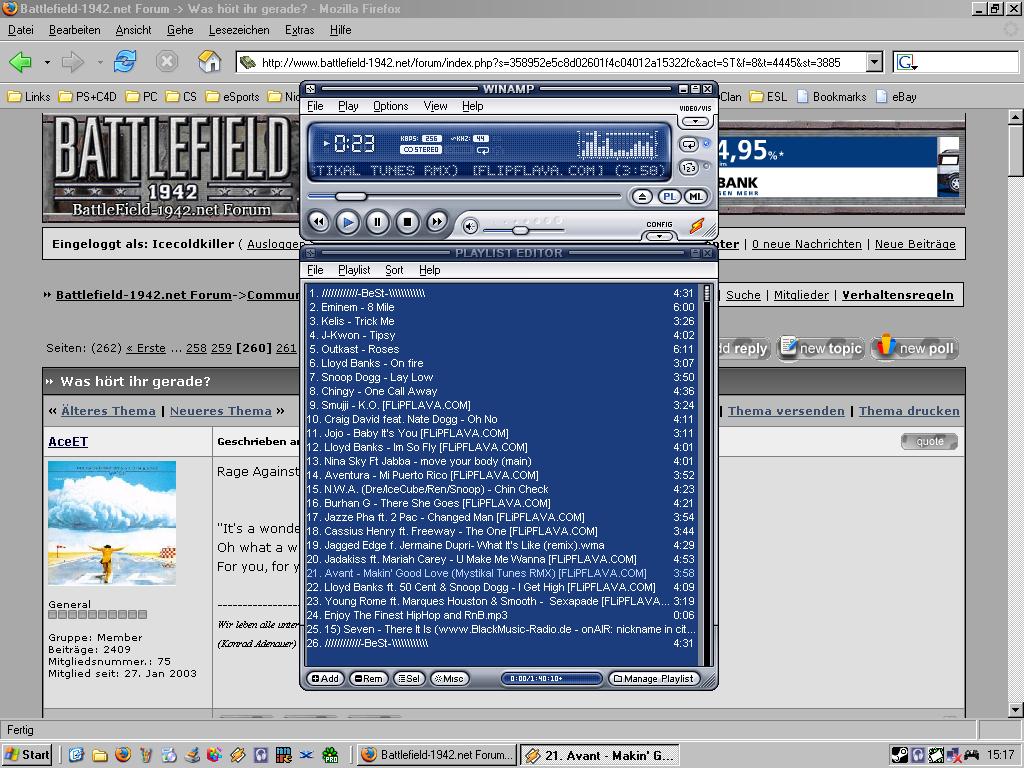1024x768 pixels.
Task: Click the Sel button in playlist editor
Action: (409, 679)
